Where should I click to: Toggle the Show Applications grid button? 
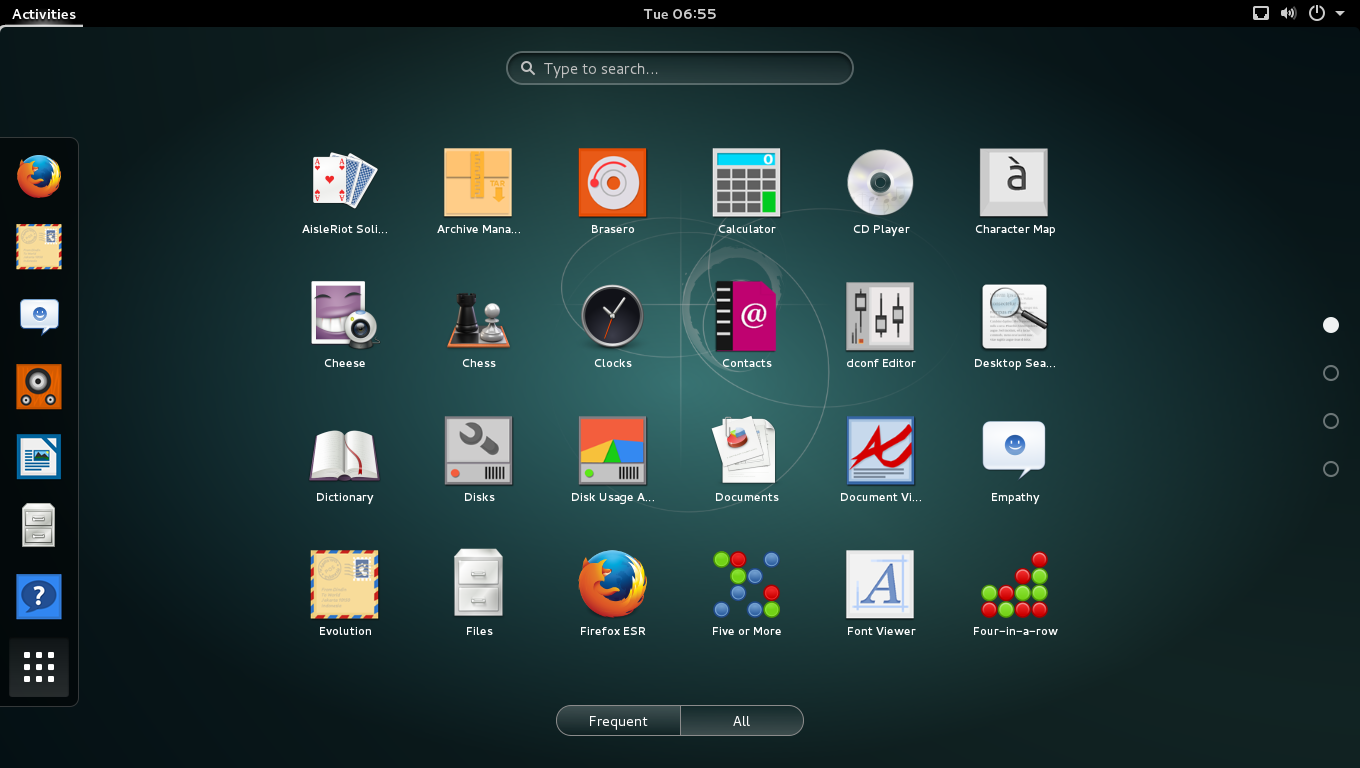click(x=39, y=667)
